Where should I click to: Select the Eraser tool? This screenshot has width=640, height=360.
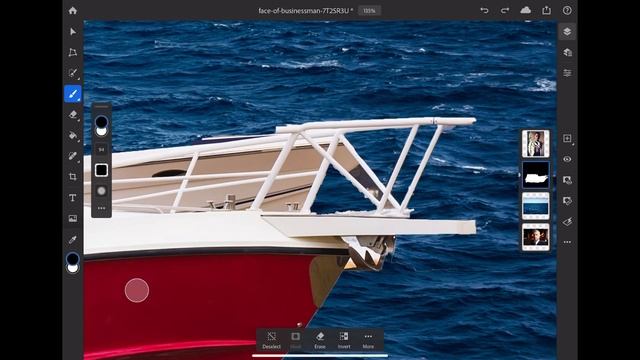73,115
